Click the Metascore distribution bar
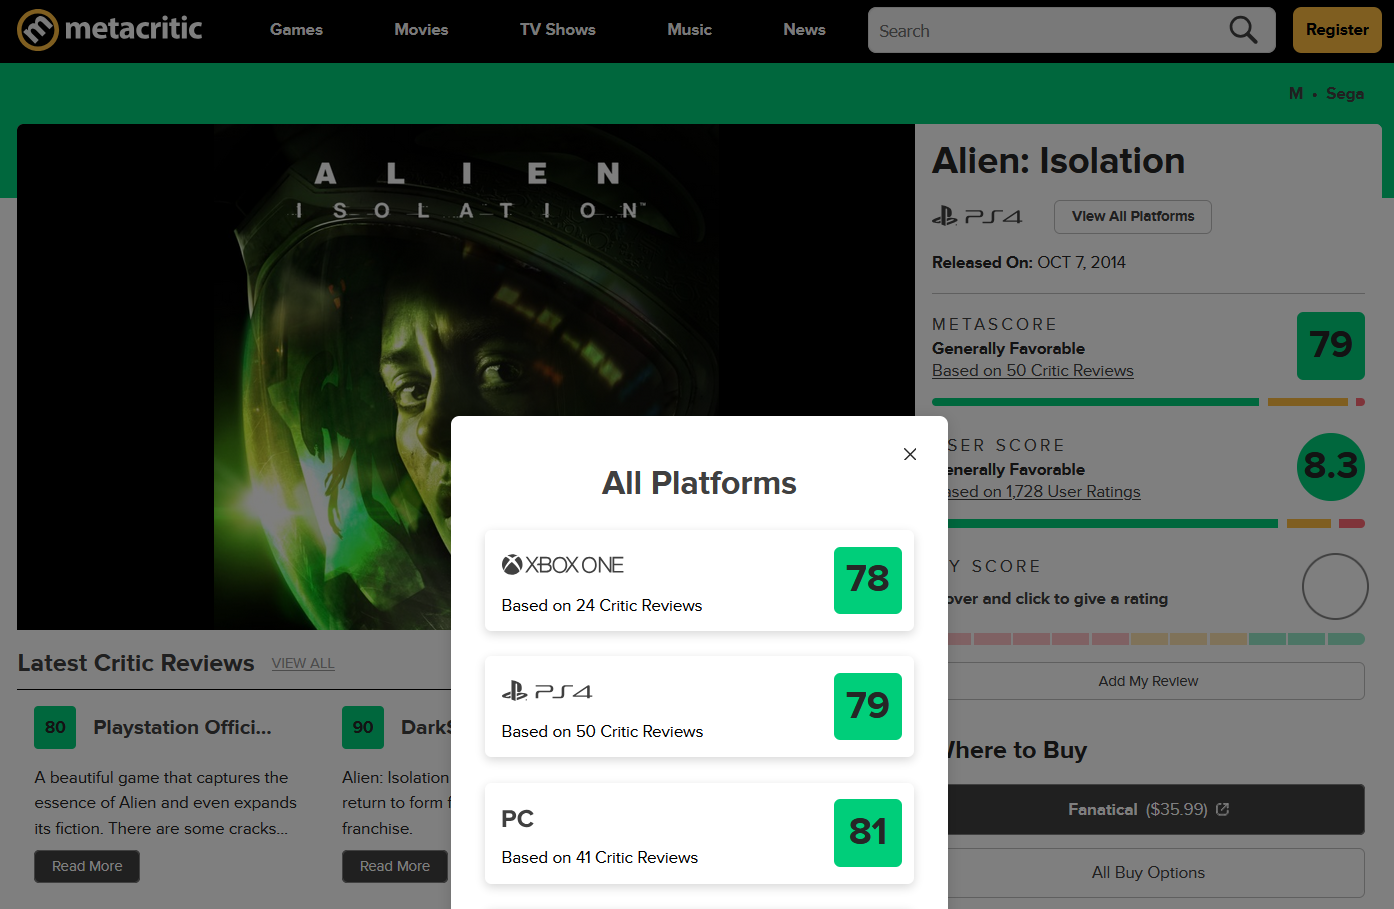Image resolution: width=1394 pixels, height=909 pixels. [1148, 402]
